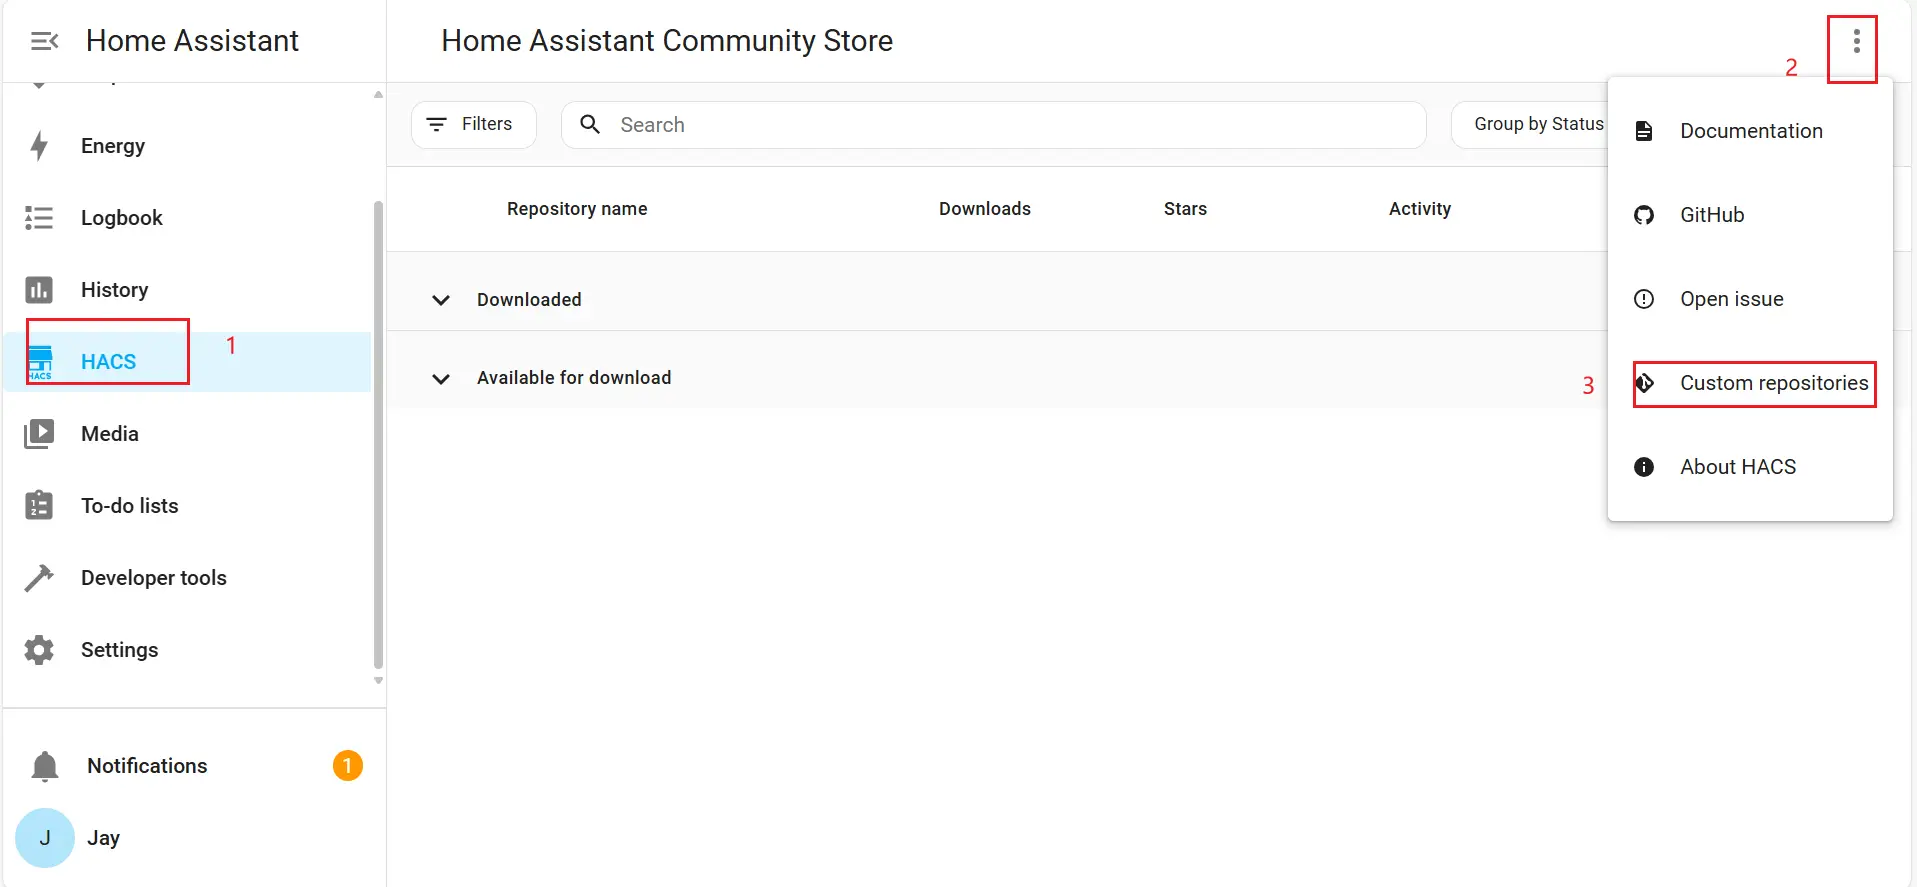The image size is (1917, 887).
Task: Click the To-do lists clipboard icon
Action: 39,506
